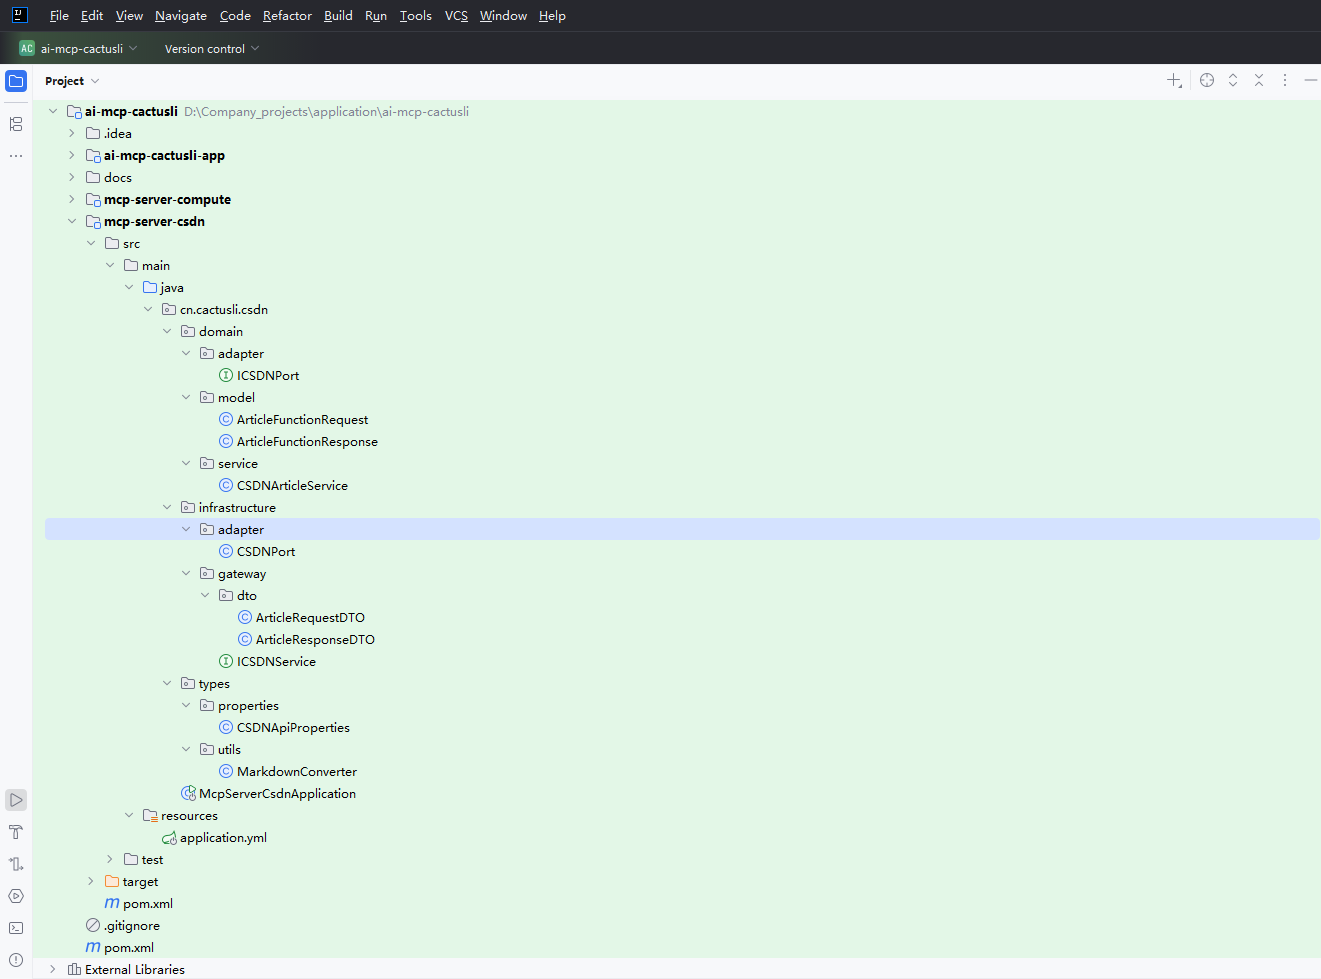Open the Services tool window icon
The image size is (1321, 979).
click(x=16, y=896)
